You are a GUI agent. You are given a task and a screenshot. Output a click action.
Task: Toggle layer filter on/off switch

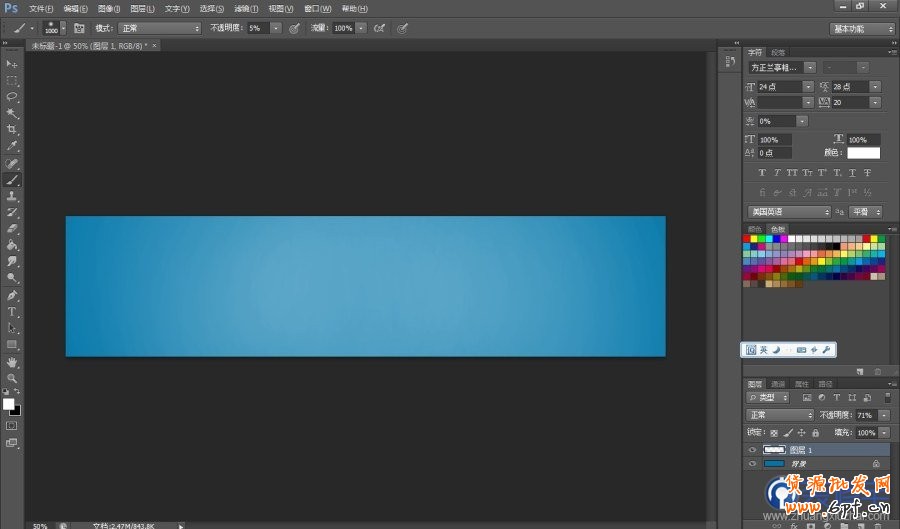tap(887, 398)
